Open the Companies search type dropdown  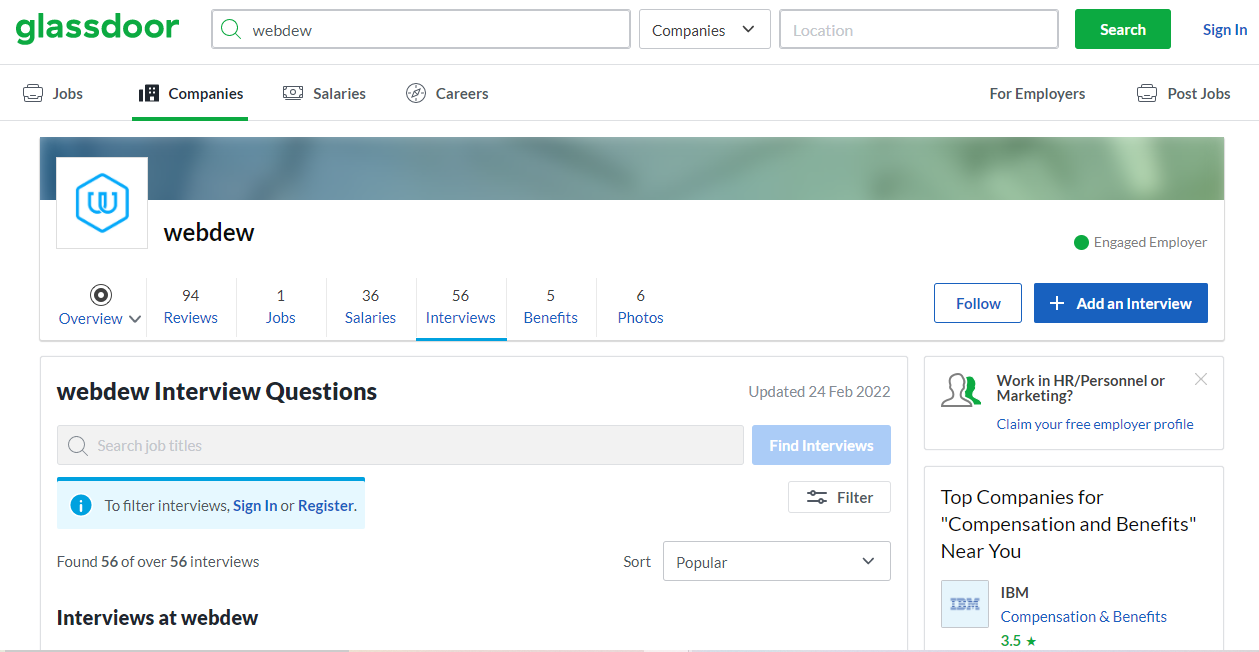704,29
